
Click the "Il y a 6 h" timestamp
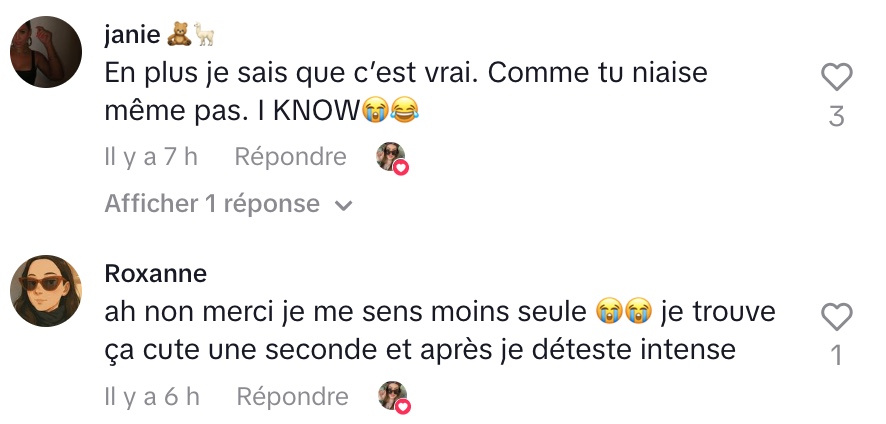pos(152,397)
